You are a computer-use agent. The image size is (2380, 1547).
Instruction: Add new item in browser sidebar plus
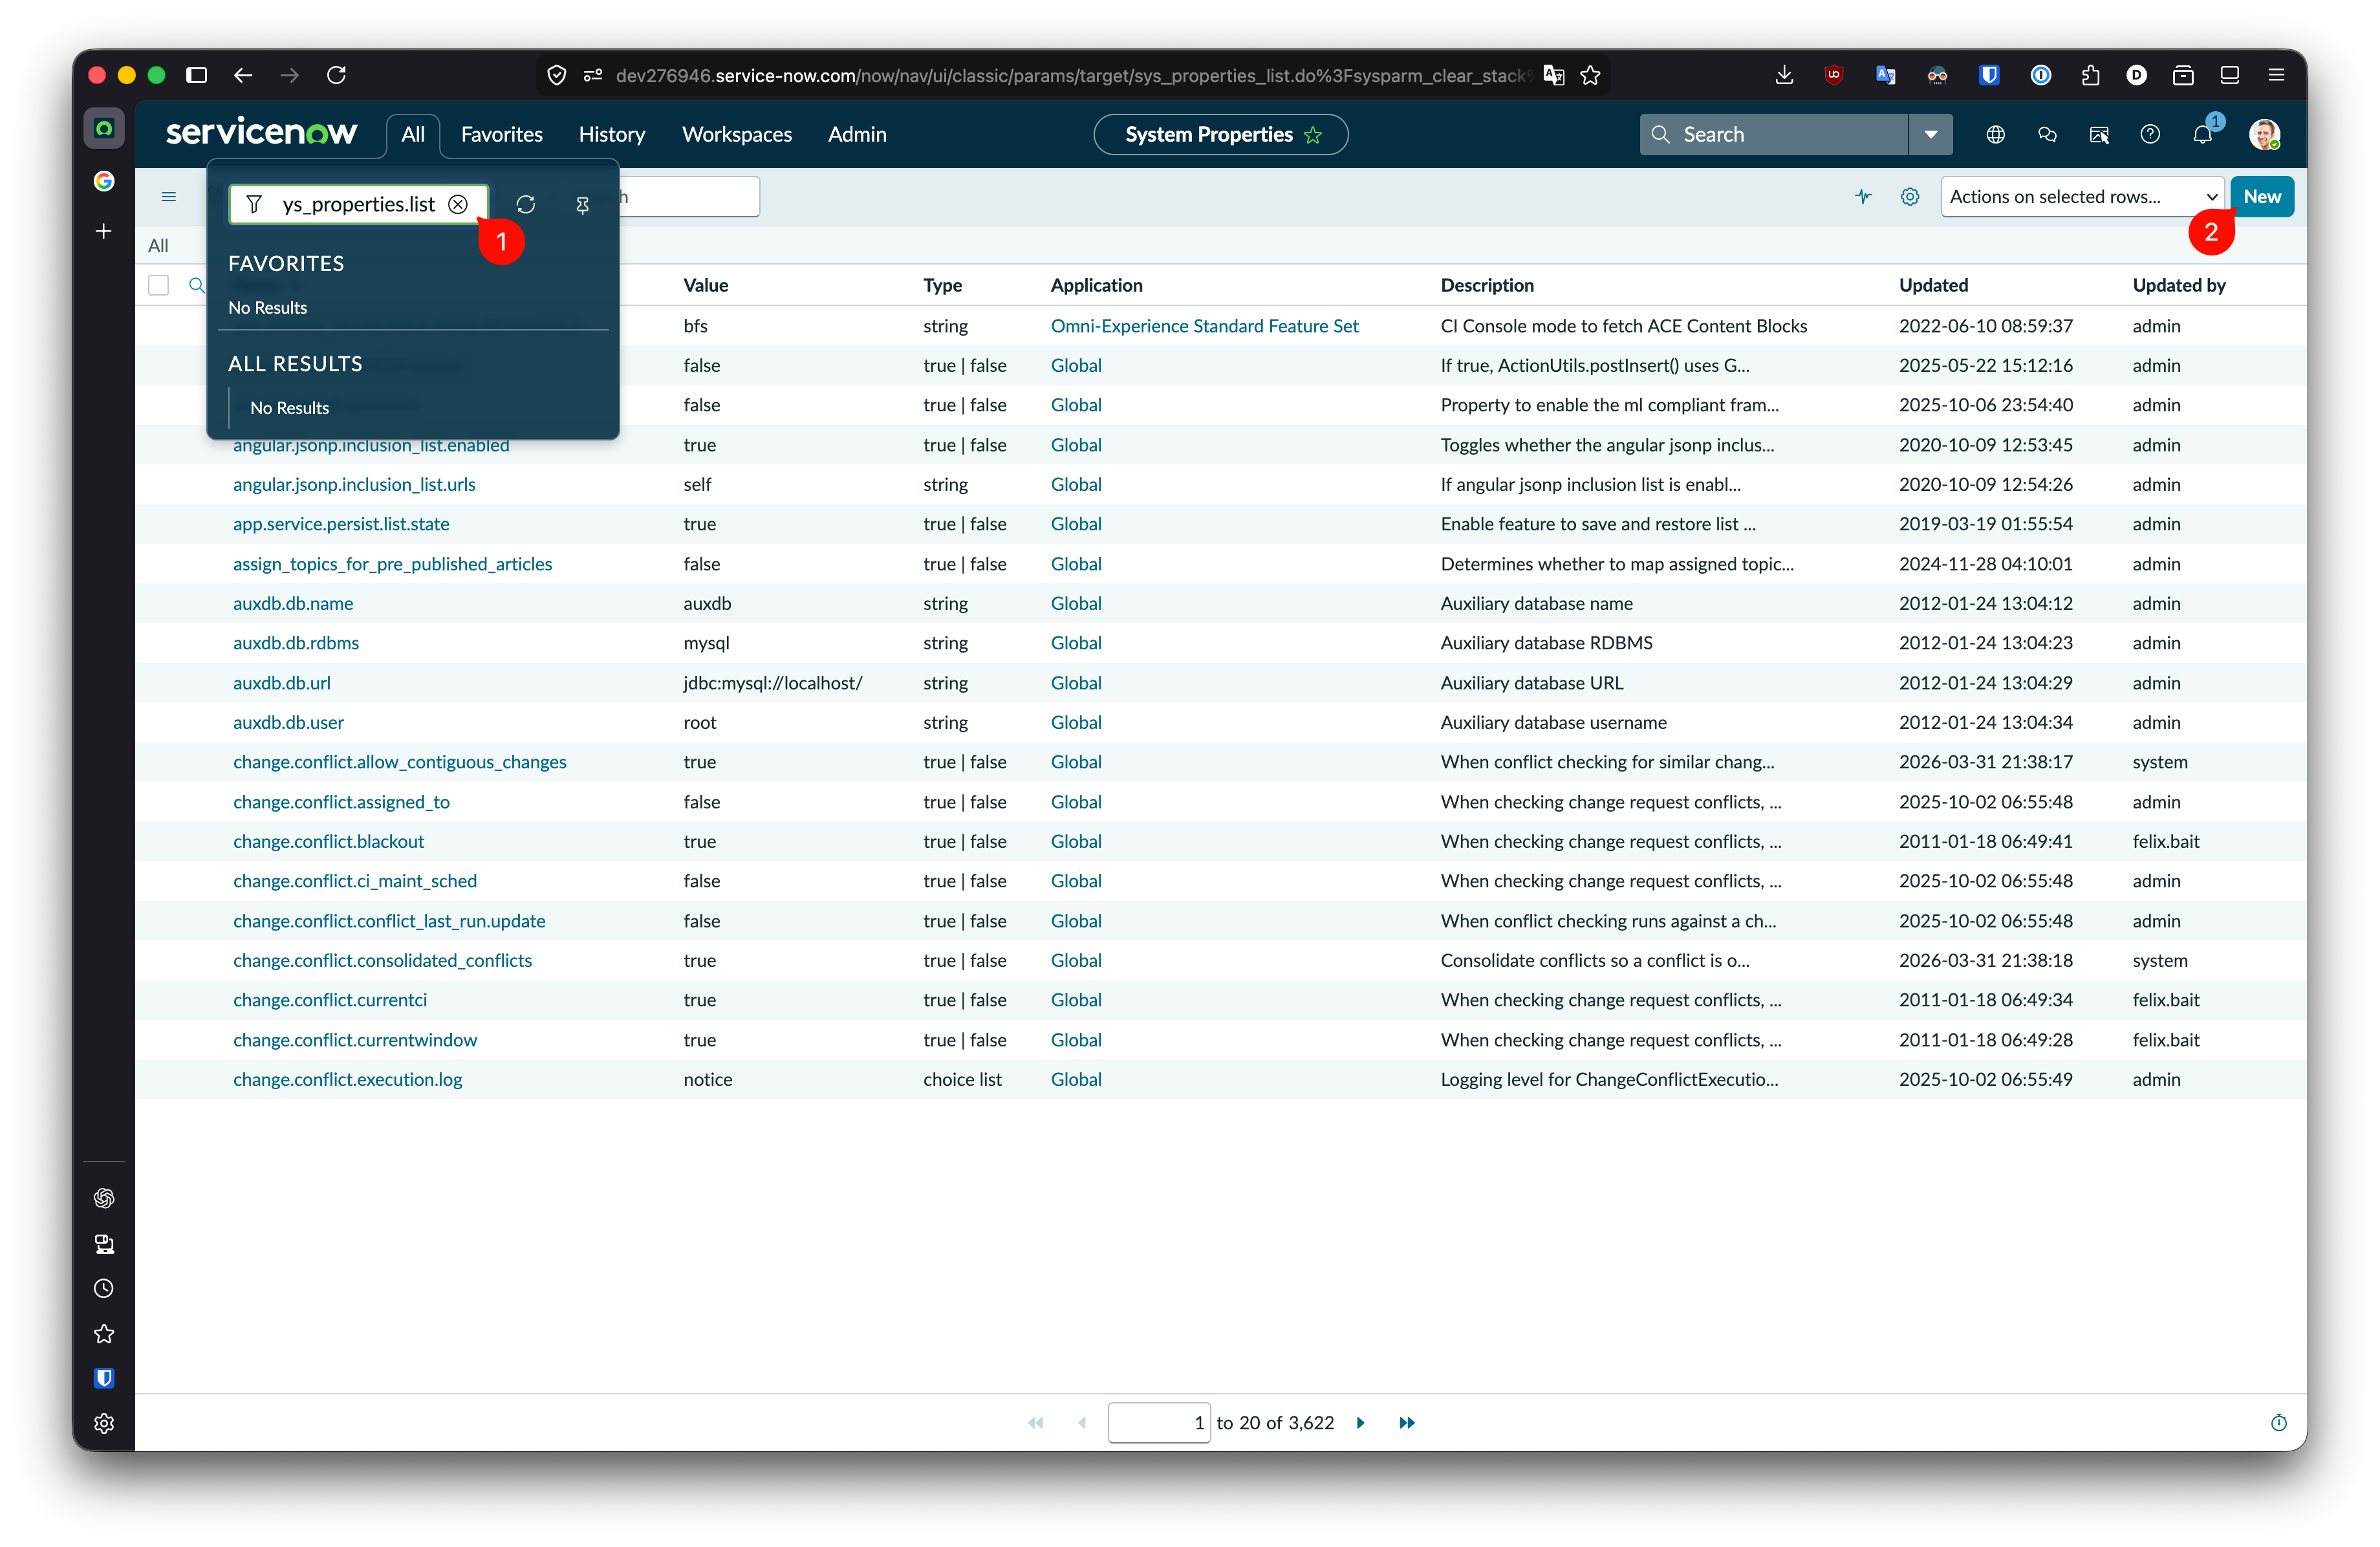(x=104, y=231)
